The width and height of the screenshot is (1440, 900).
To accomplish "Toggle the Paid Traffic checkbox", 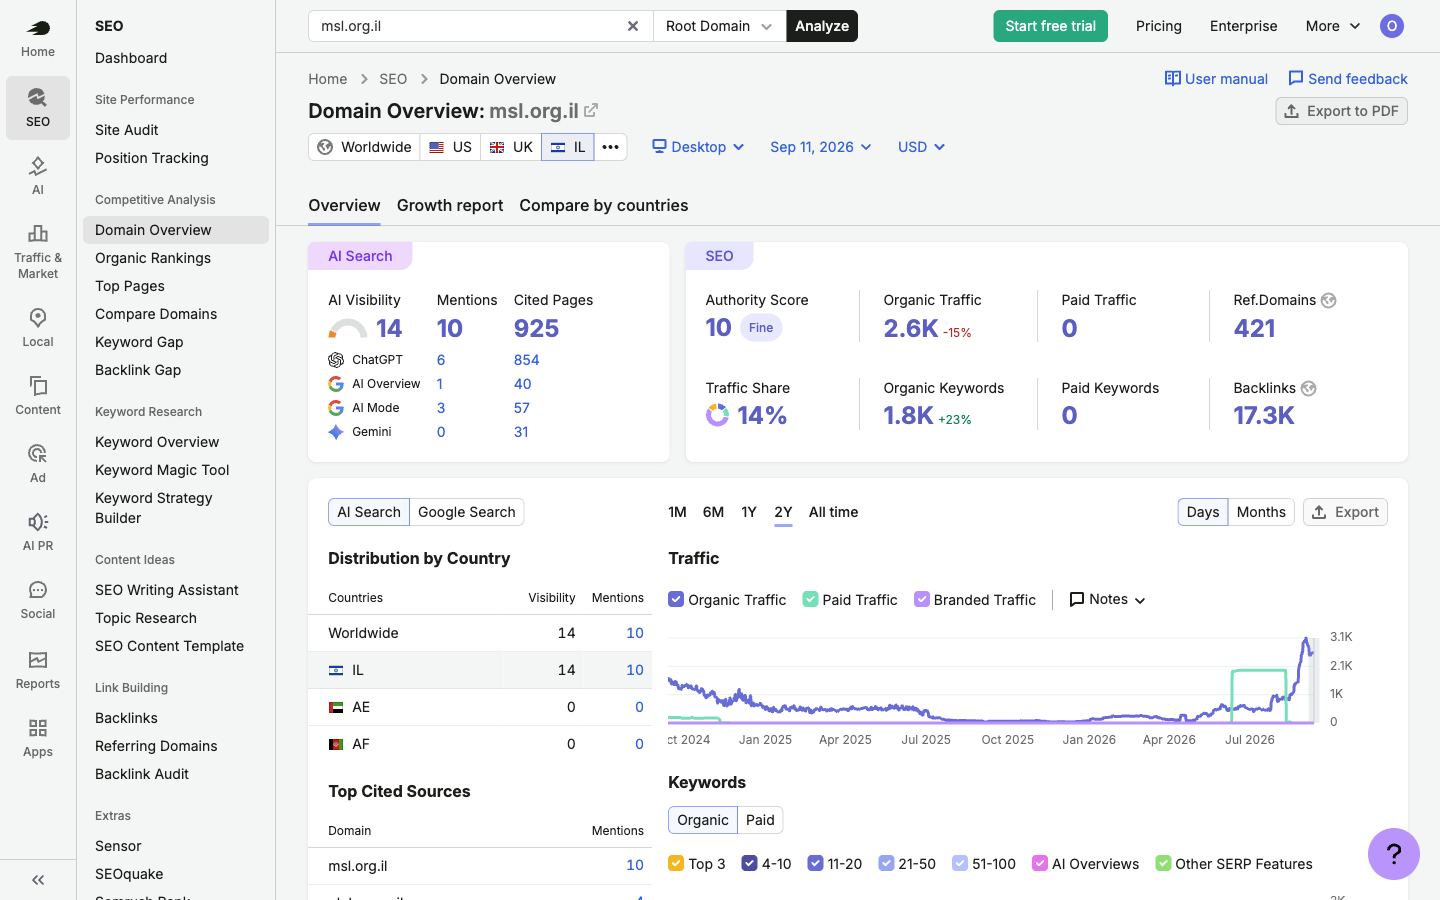I will coord(810,600).
